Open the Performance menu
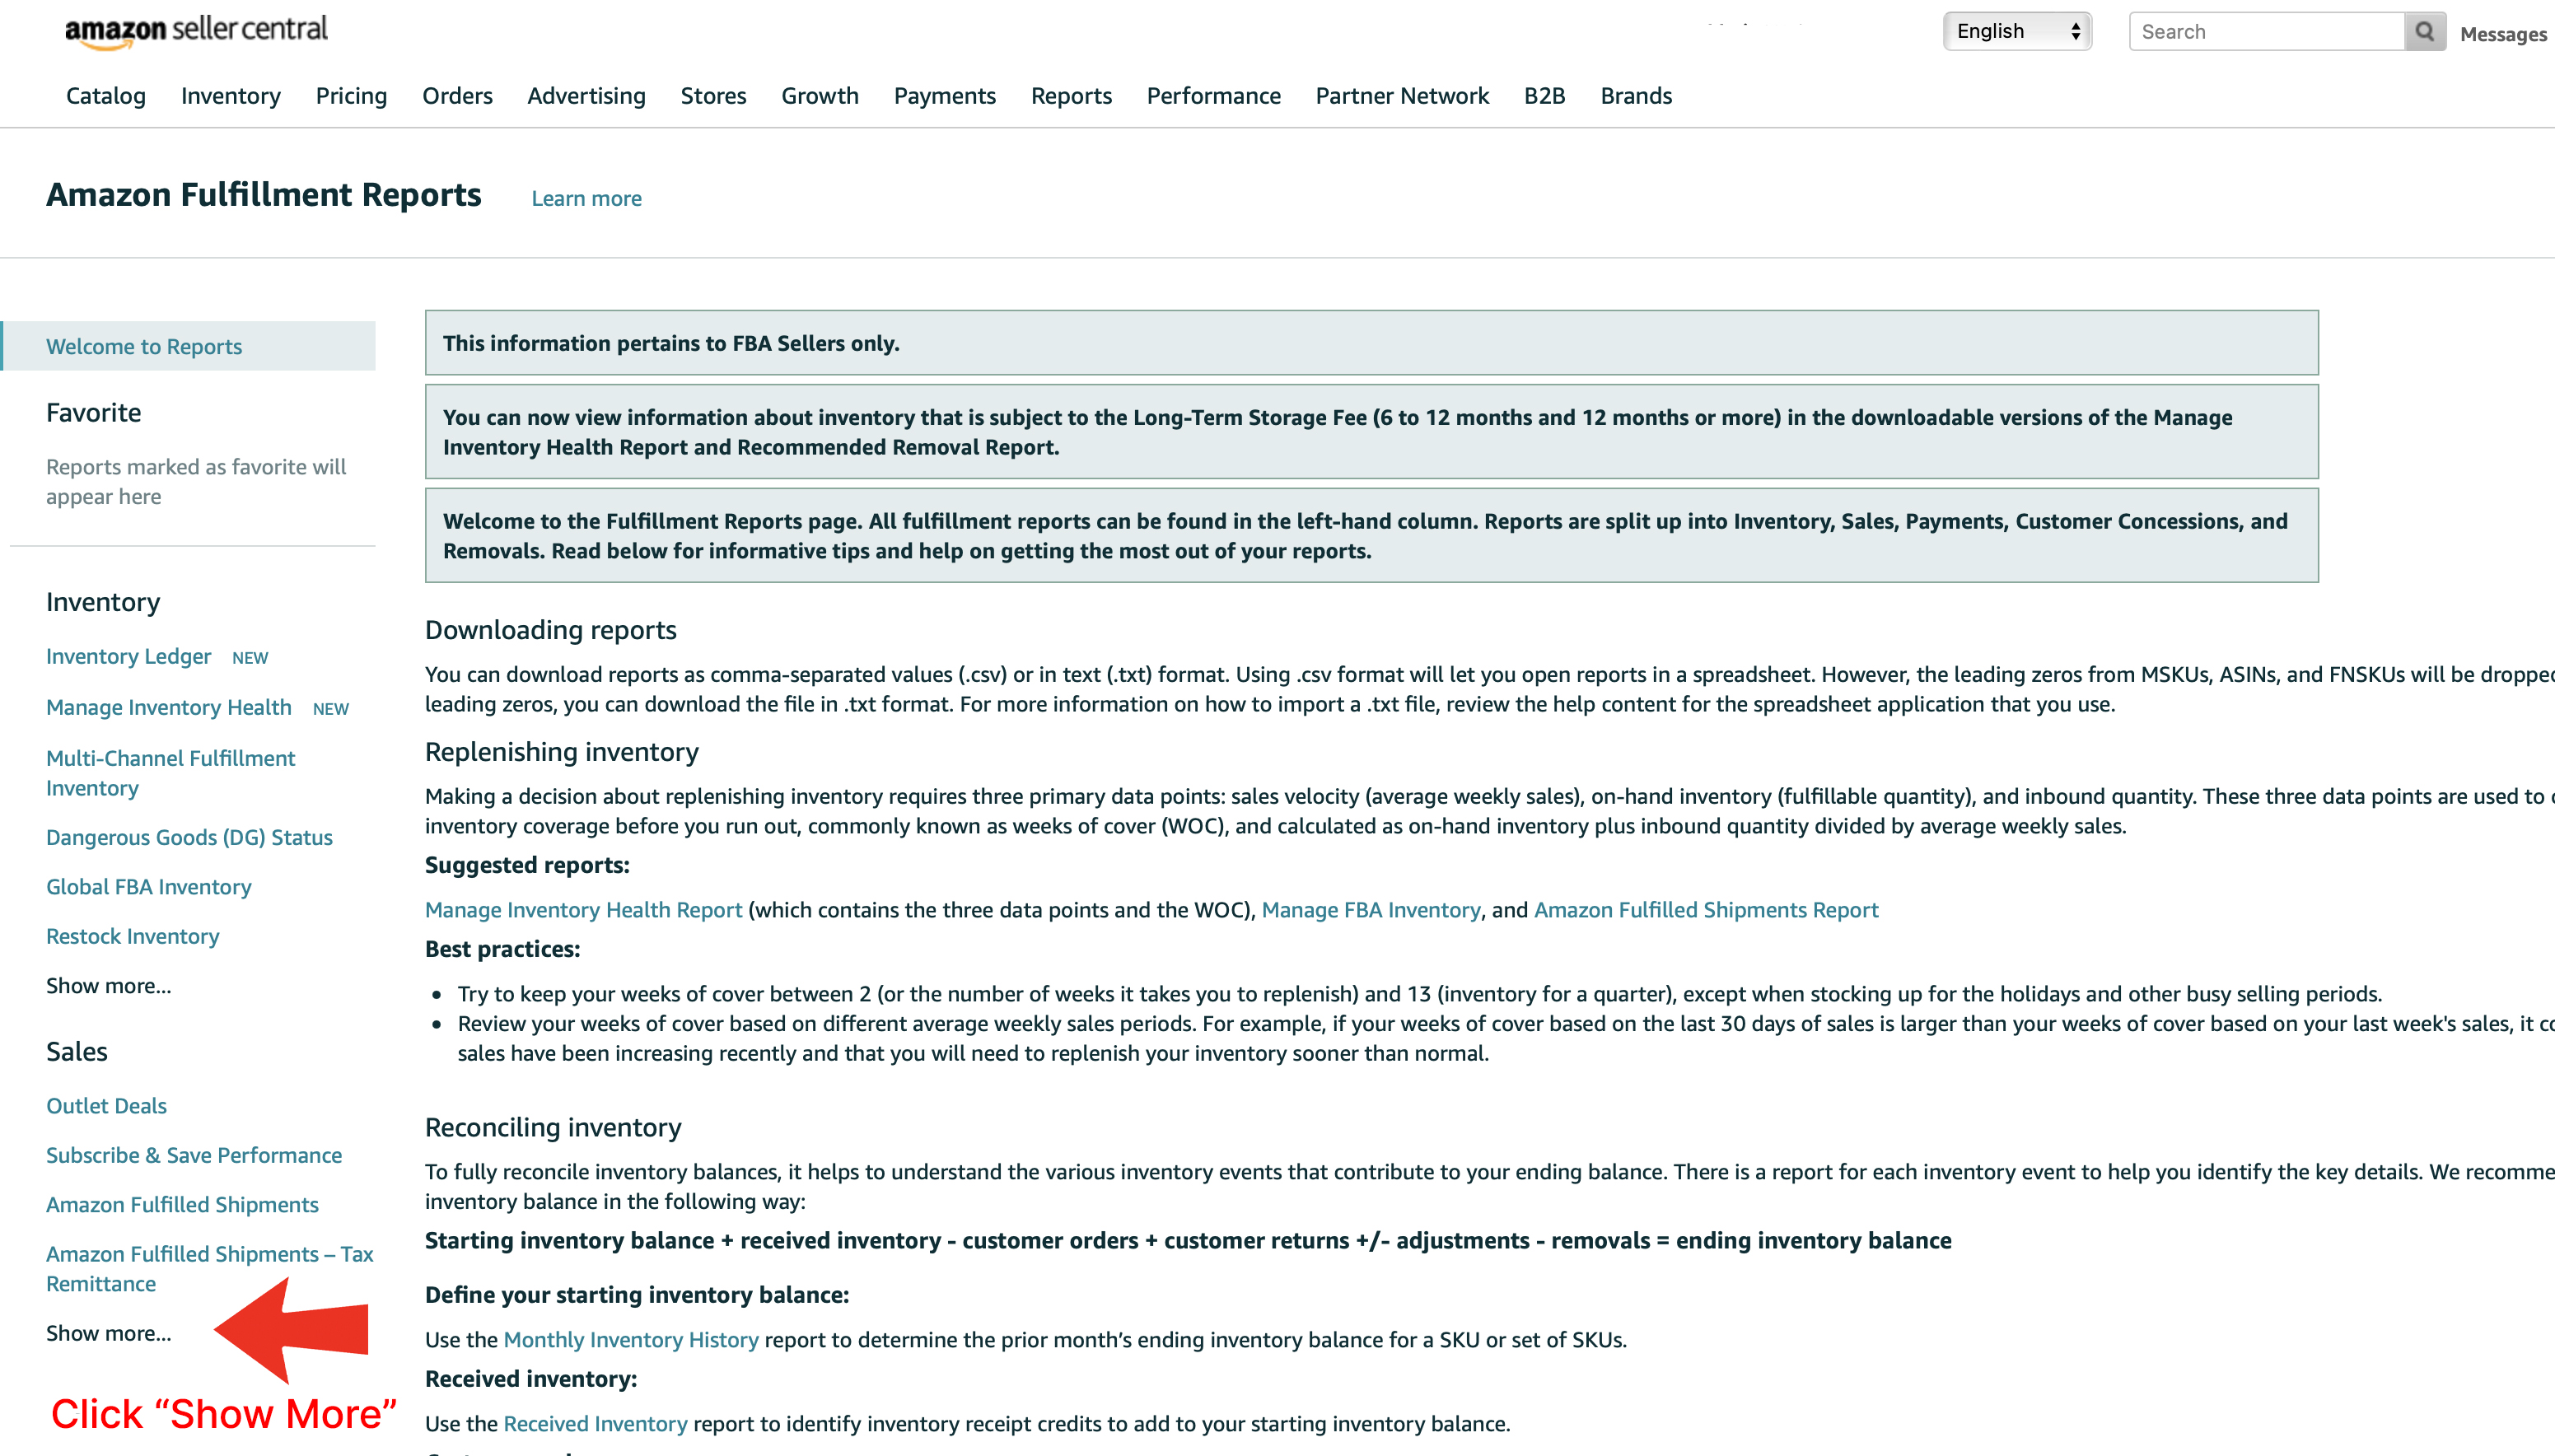2555x1456 pixels. coord(1213,96)
